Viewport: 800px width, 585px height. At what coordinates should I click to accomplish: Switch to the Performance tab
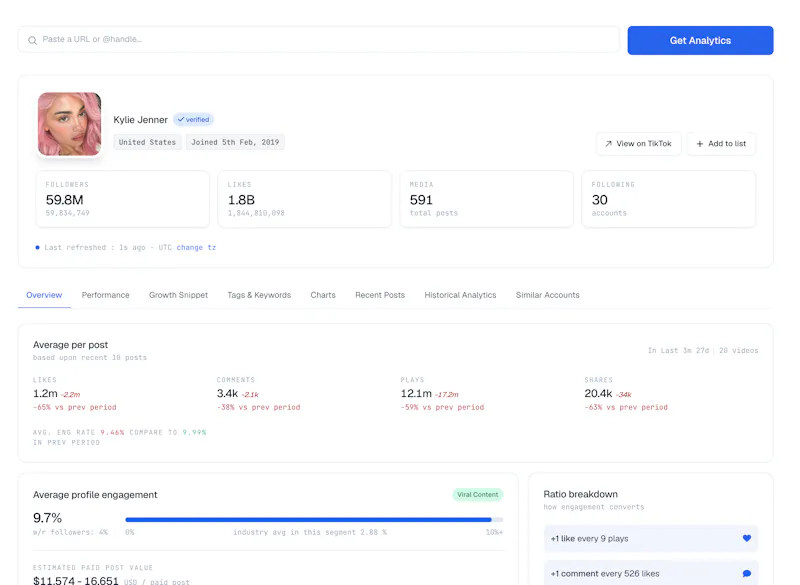tap(105, 295)
